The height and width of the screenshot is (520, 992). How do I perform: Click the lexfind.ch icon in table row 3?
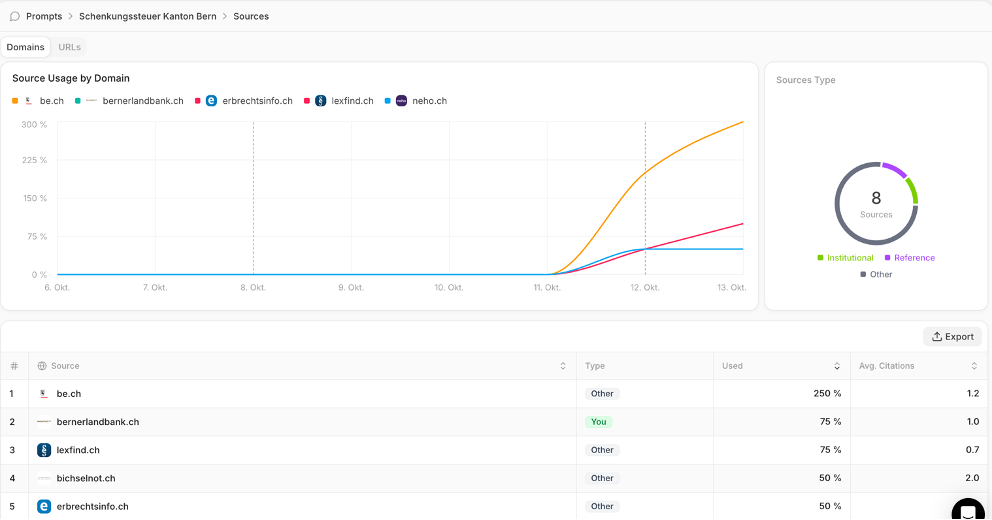pos(44,450)
